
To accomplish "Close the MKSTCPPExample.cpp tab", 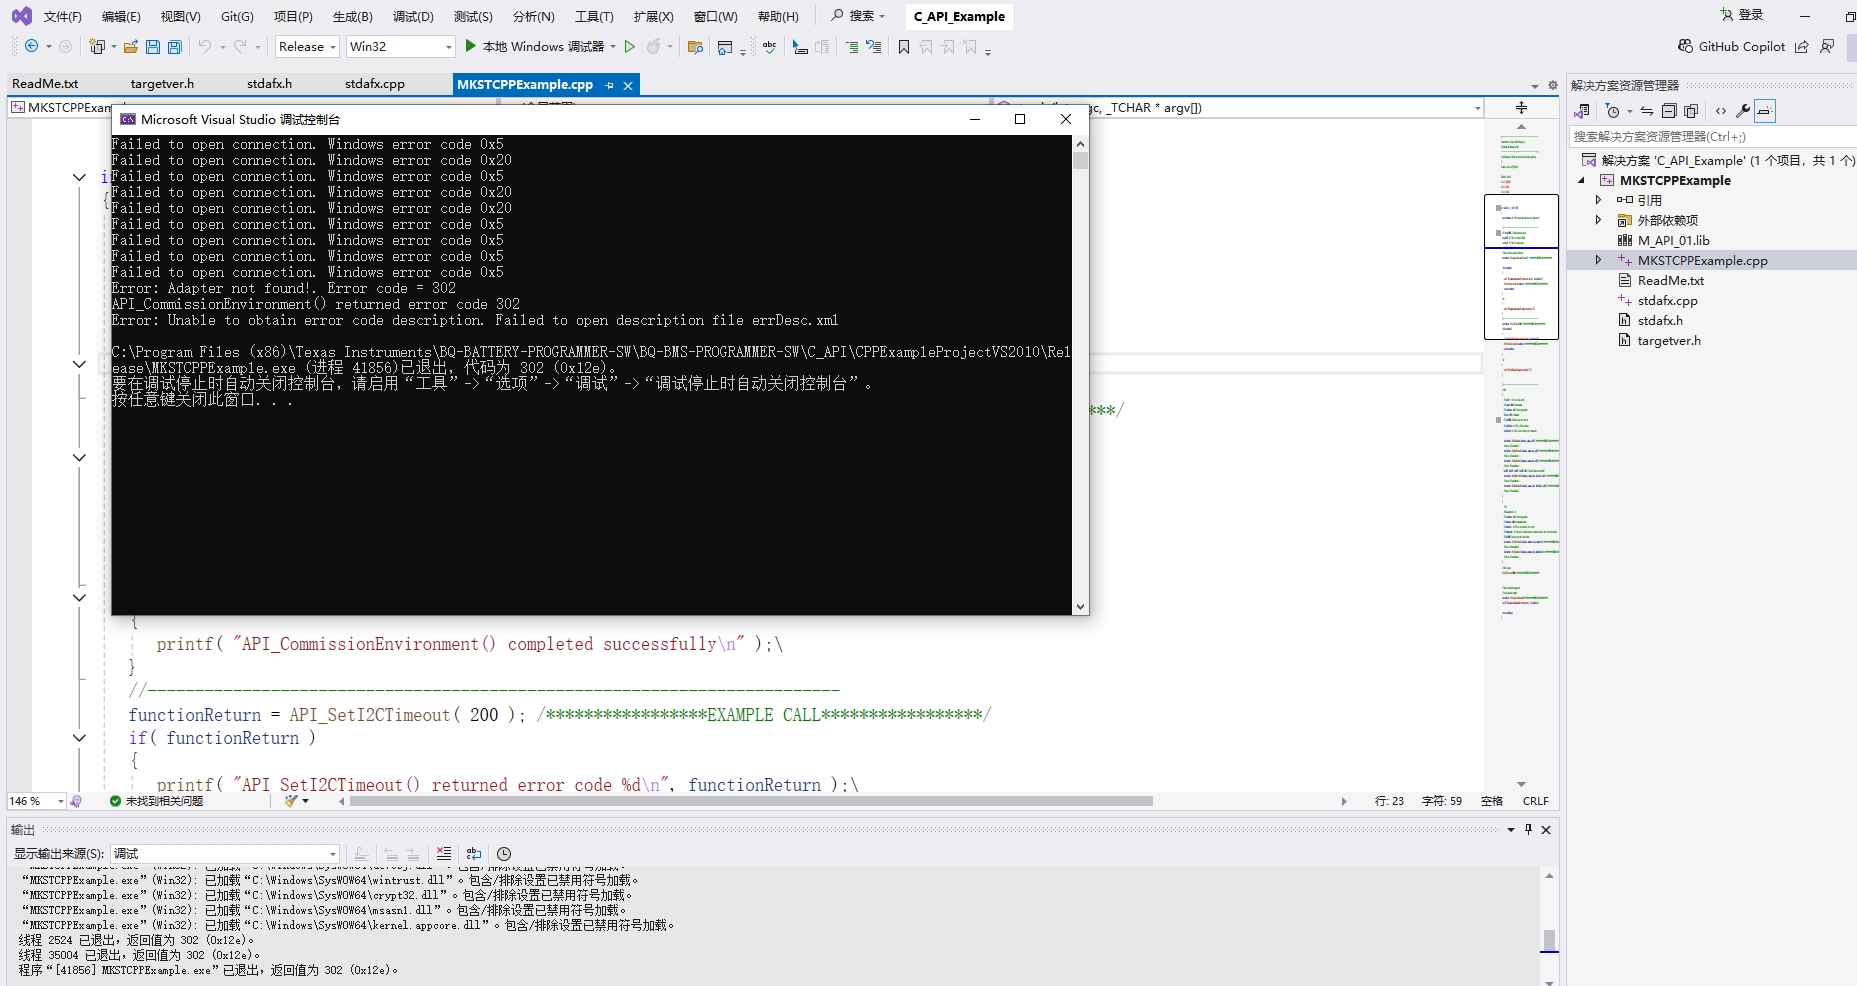I will click(628, 85).
